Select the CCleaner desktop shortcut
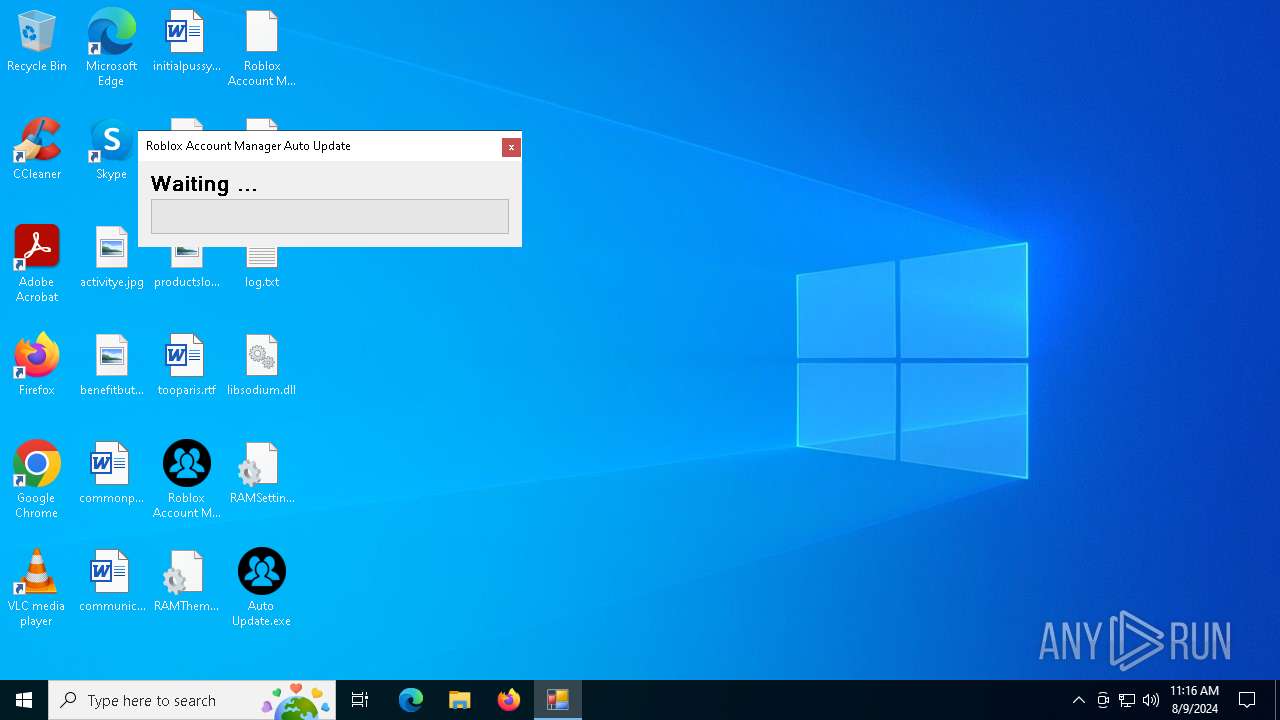The width and height of the screenshot is (1280, 720). [37, 150]
